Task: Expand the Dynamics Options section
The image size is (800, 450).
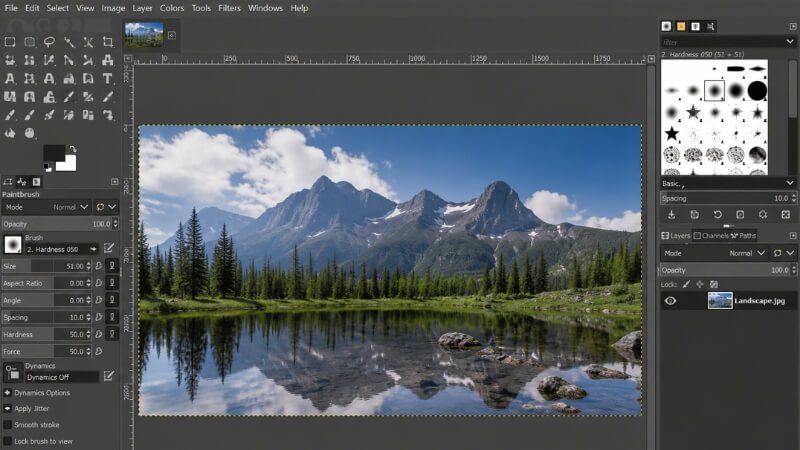Action: 7,392
